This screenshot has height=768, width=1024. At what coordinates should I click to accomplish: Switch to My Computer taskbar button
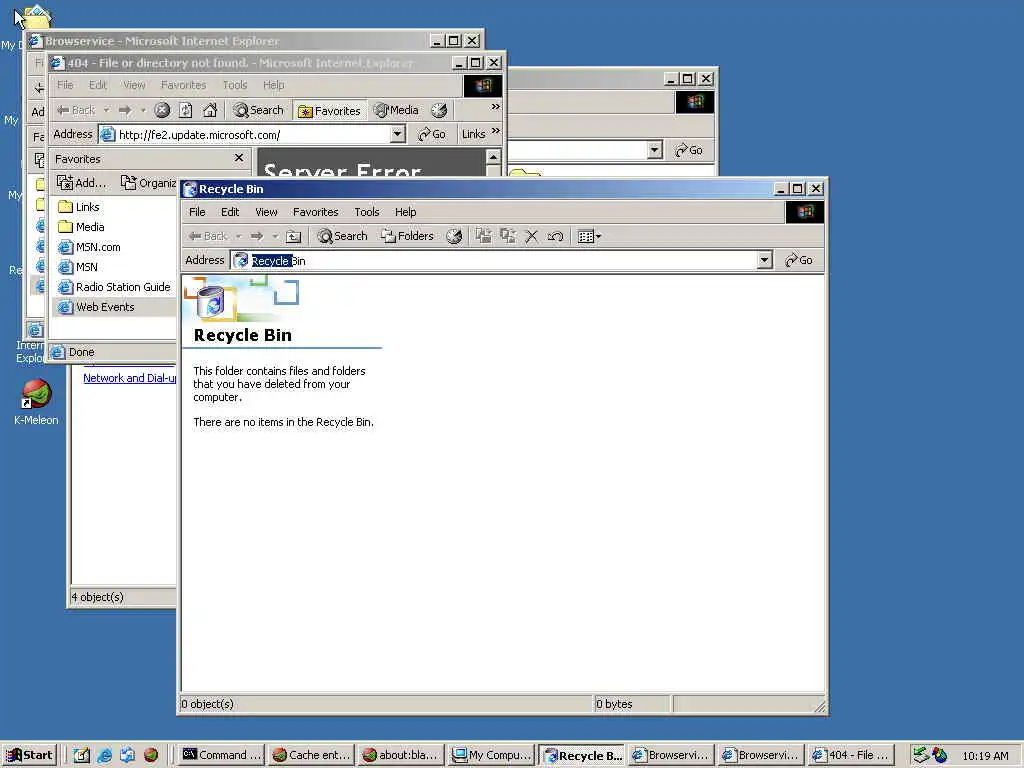[x=492, y=755]
